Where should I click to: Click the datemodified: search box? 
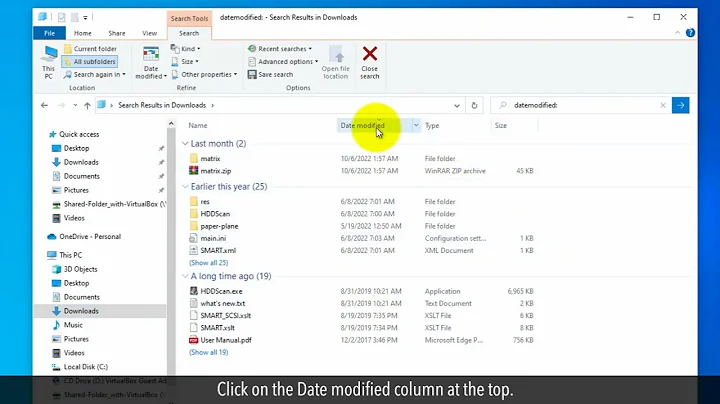(583, 105)
